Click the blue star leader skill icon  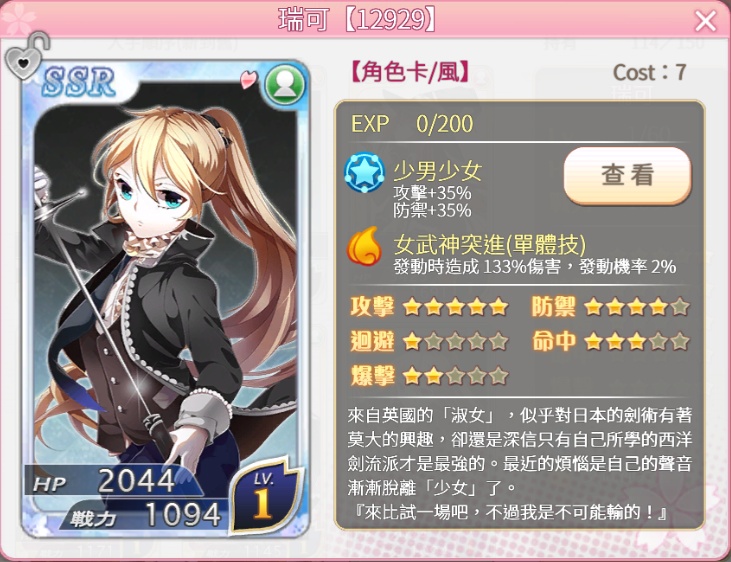(x=364, y=174)
